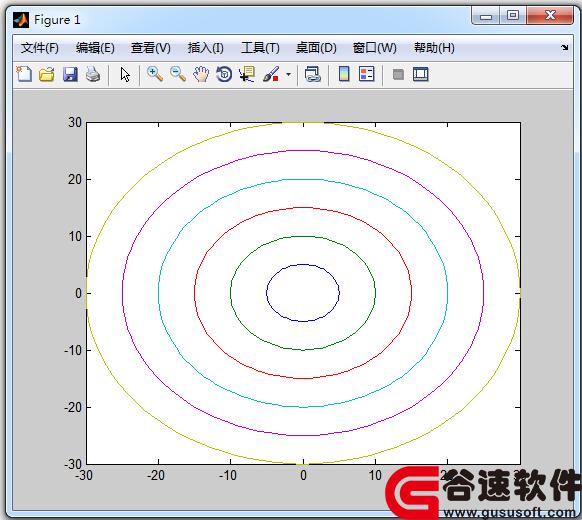Toggle the Edit Plot arrow pointer
Viewport: 582px width, 520px height.
[x=125, y=74]
